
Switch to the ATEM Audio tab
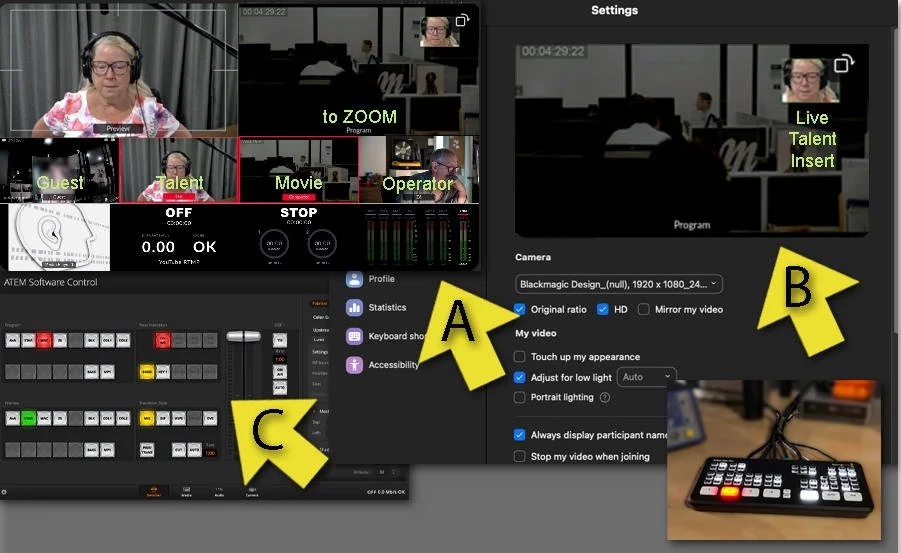click(219, 492)
